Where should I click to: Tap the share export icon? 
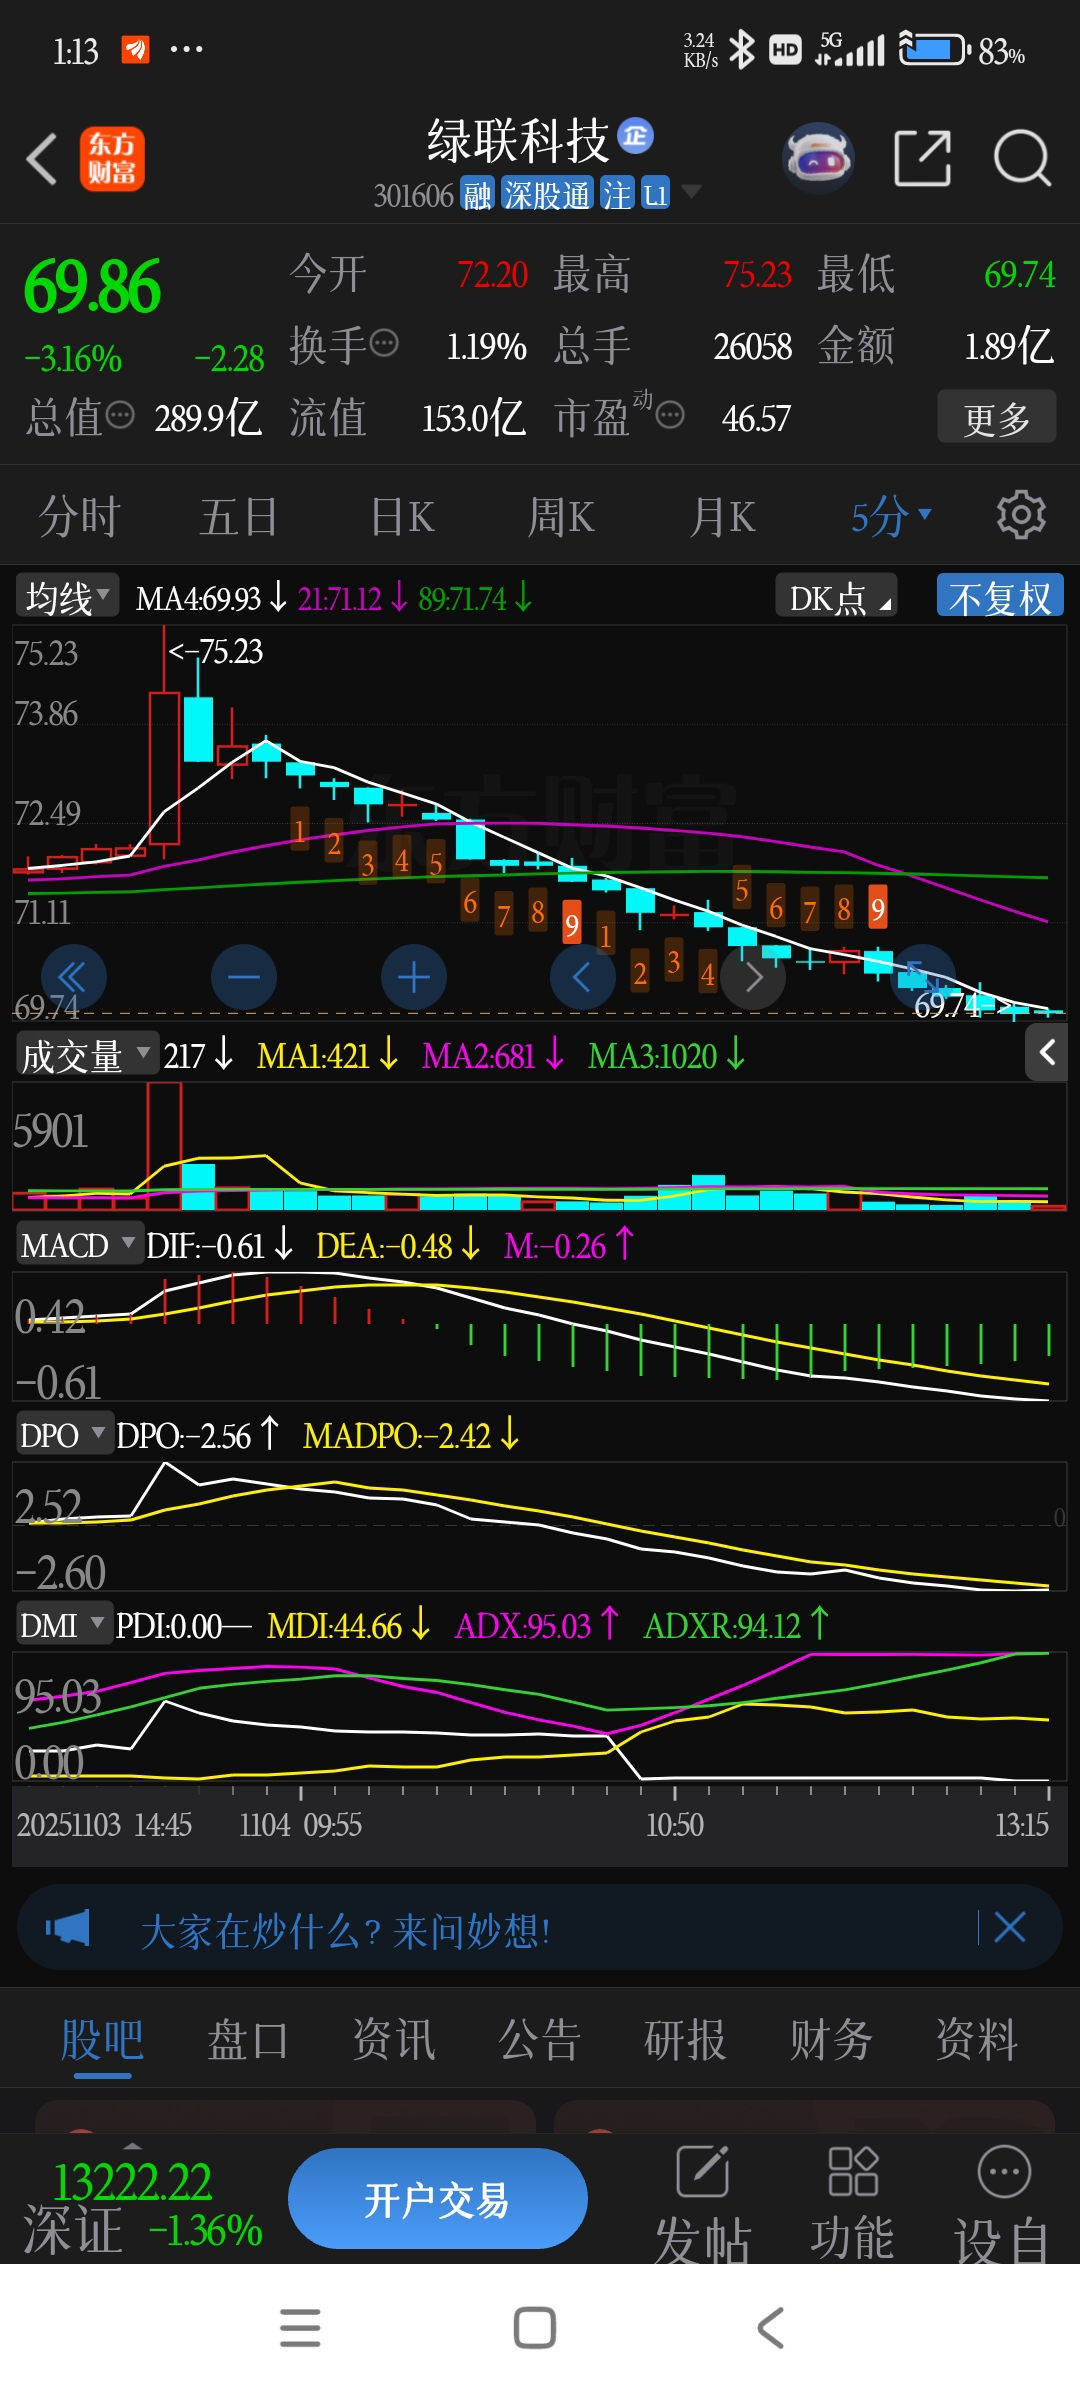click(922, 158)
